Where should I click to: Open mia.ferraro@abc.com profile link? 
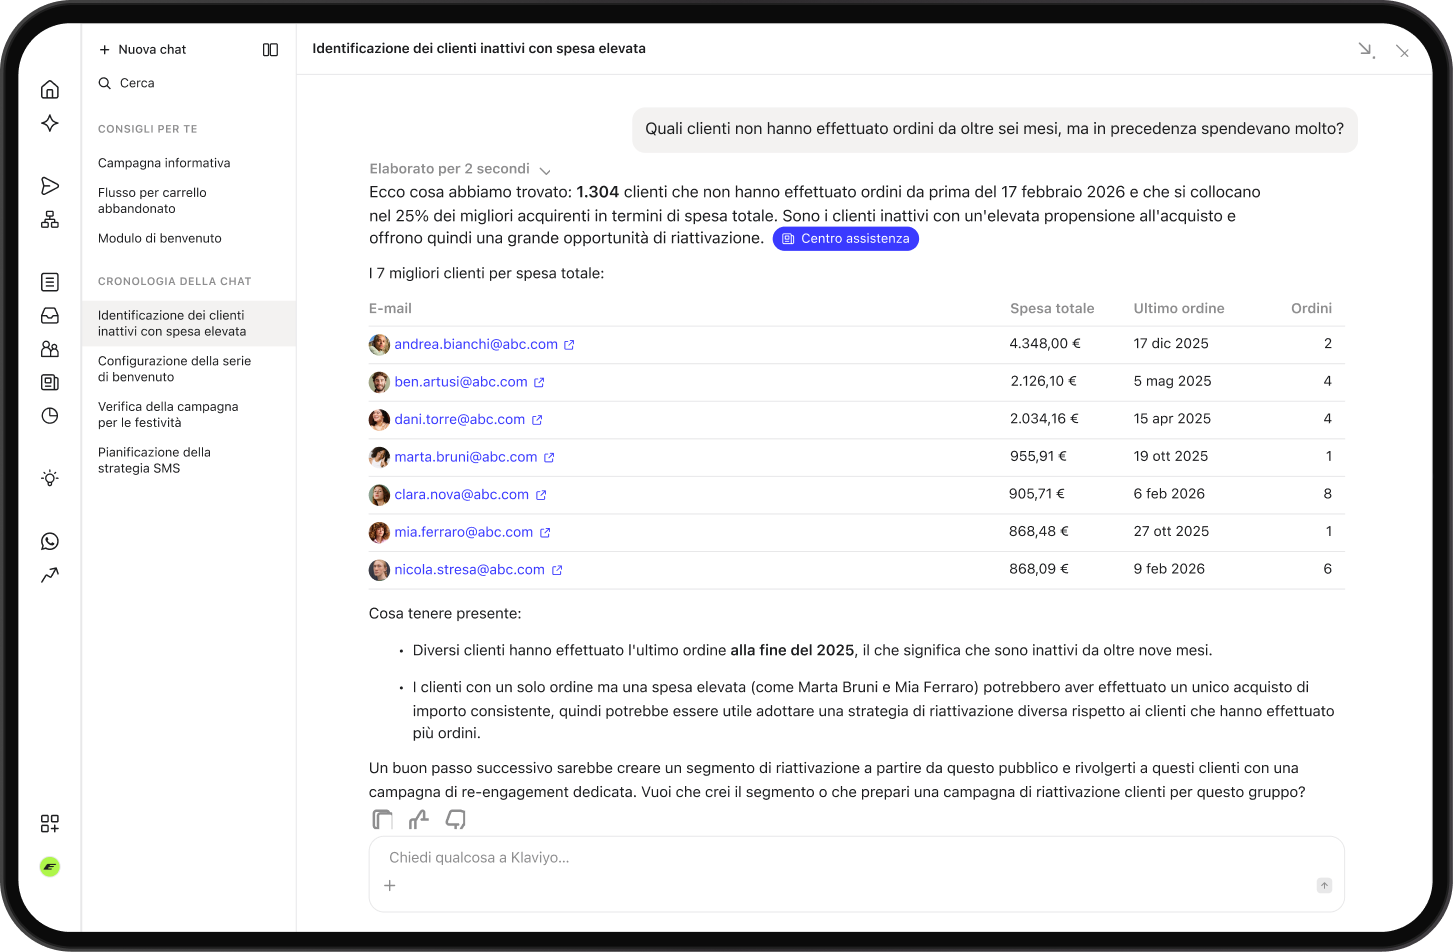[472, 532]
